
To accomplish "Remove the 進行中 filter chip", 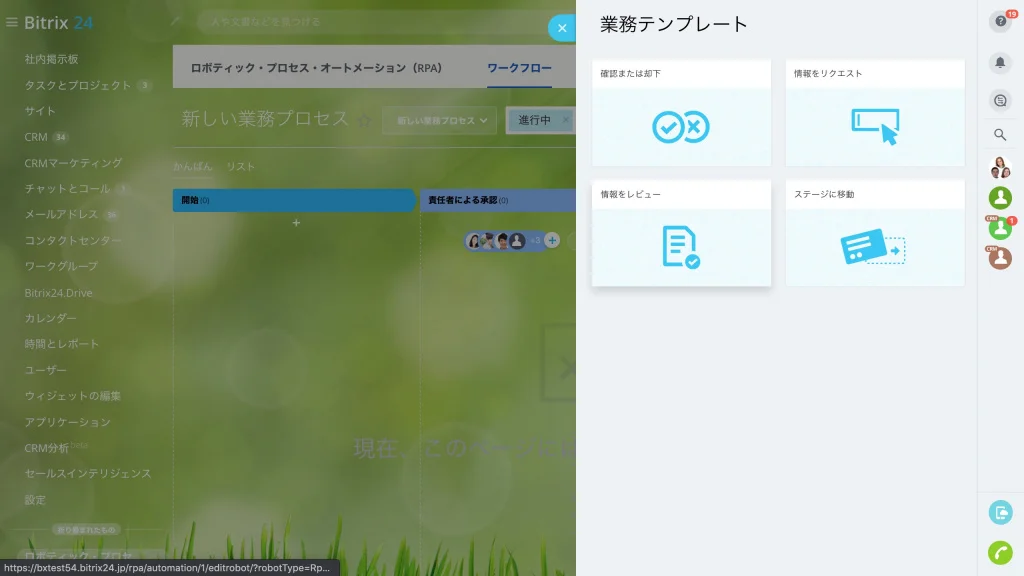I will [x=566, y=120].
